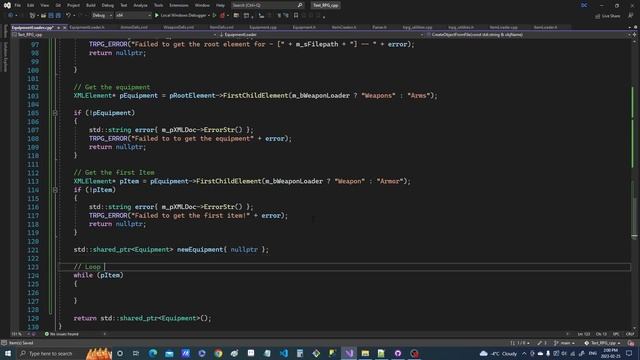640x360 pixels.
Task: Click the Visual Studio logo icon
Action: point(7,5)
